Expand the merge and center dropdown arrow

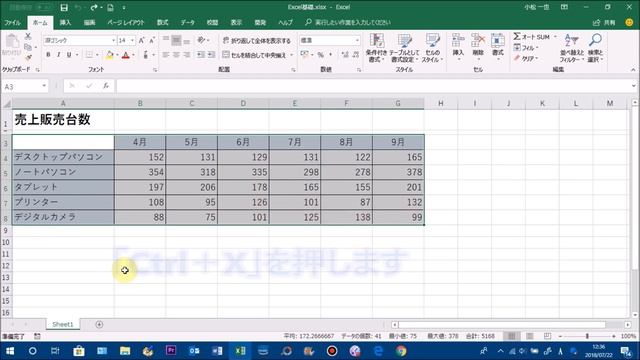coord(291,55)
